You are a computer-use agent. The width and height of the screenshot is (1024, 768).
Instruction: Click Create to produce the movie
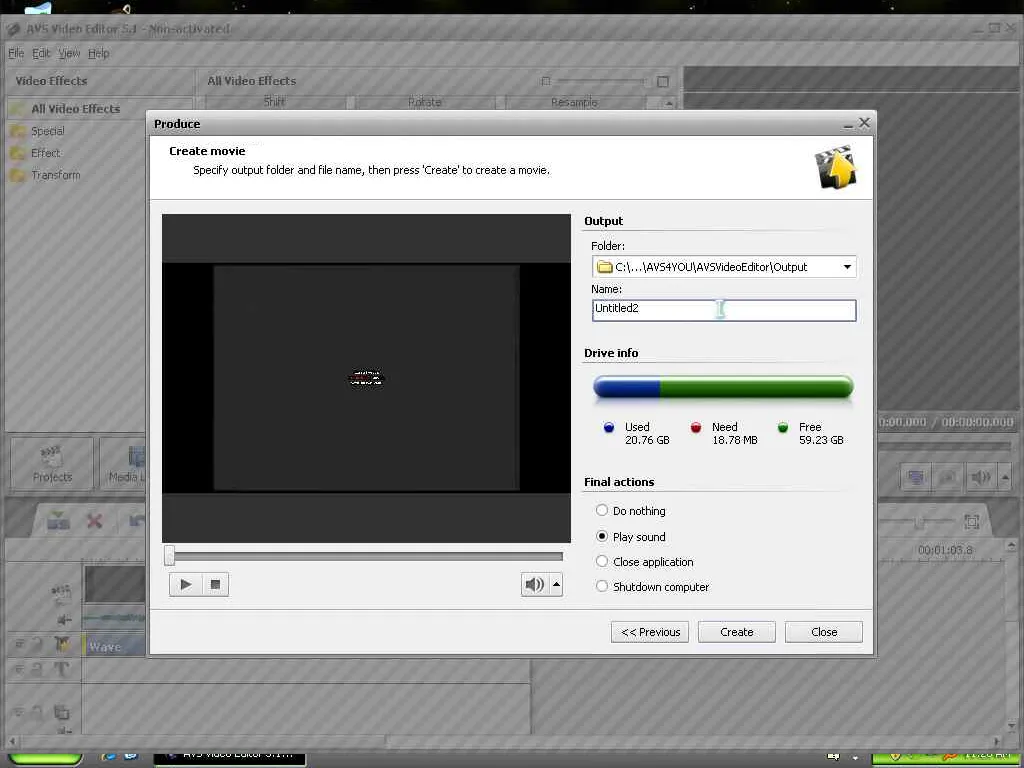click(x=737, y=632)
